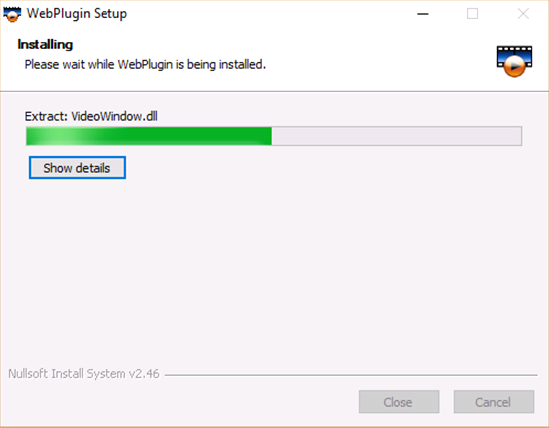Click the "Nullsoft Install System v2.46" label

point(84,374)
